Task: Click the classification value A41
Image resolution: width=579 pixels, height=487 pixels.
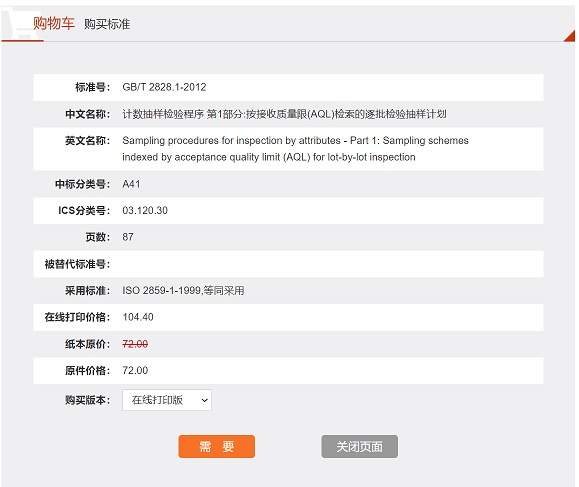Action: pos(131,184)
